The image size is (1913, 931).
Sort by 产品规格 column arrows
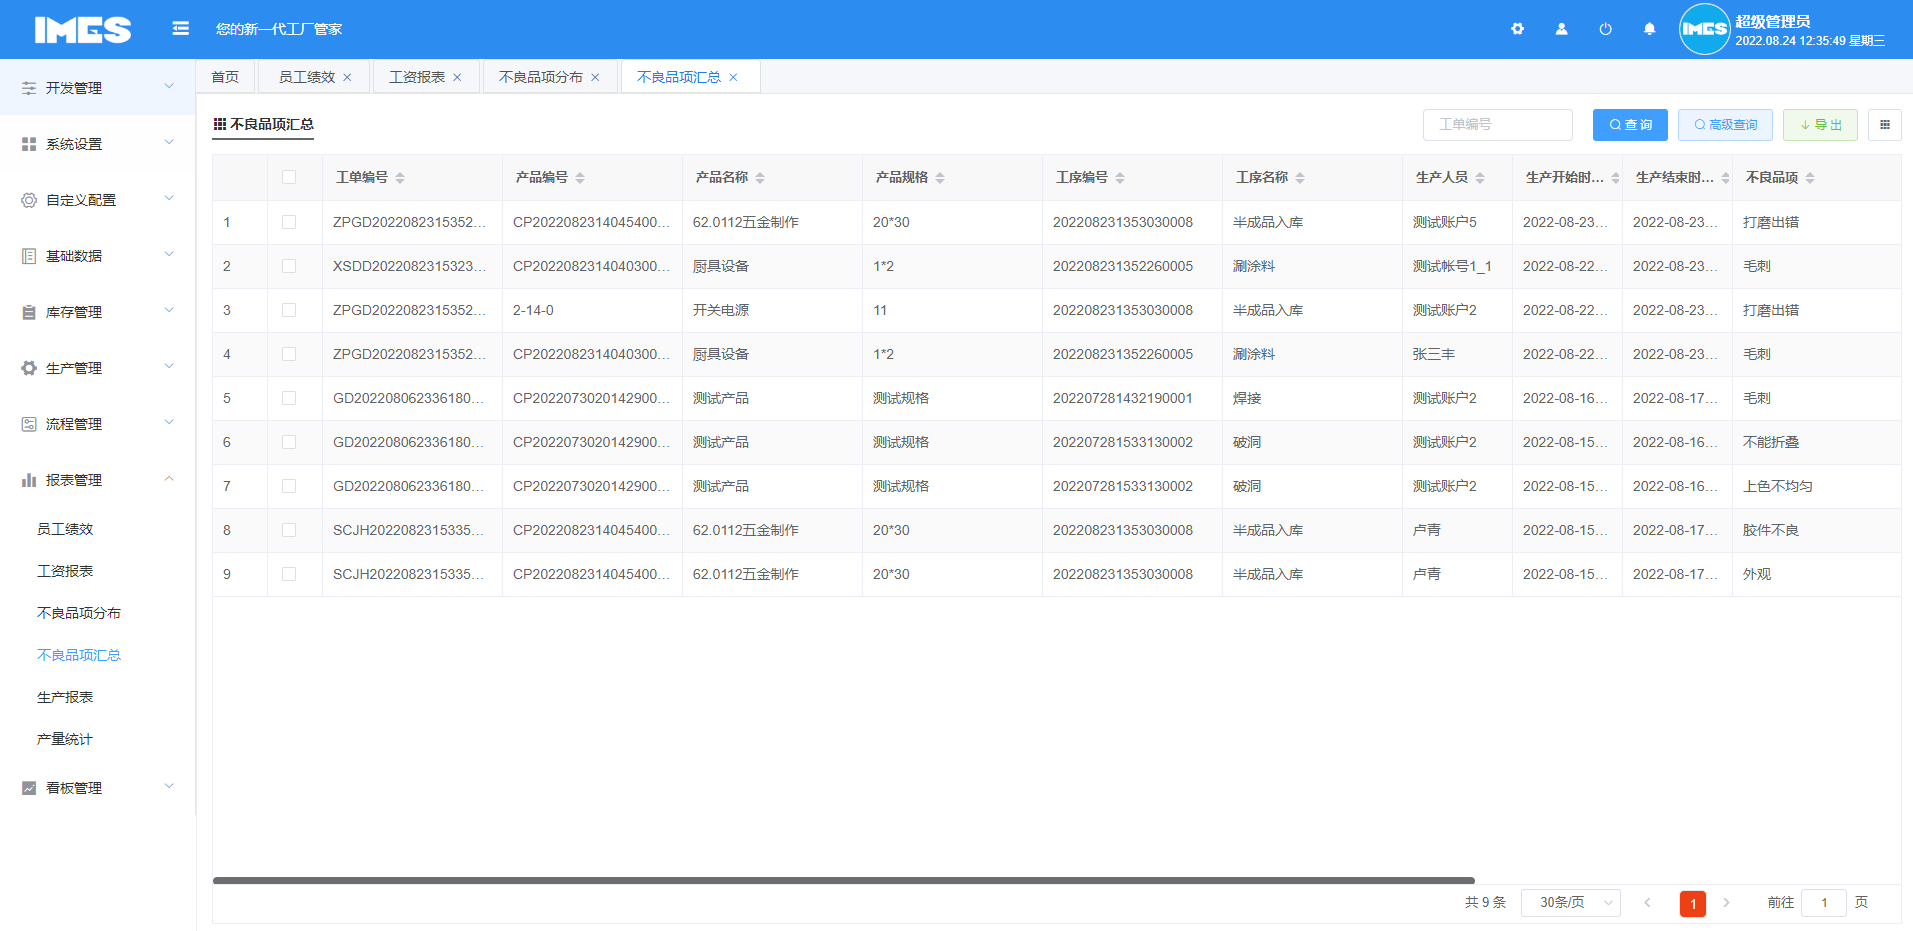pos(940,178)
